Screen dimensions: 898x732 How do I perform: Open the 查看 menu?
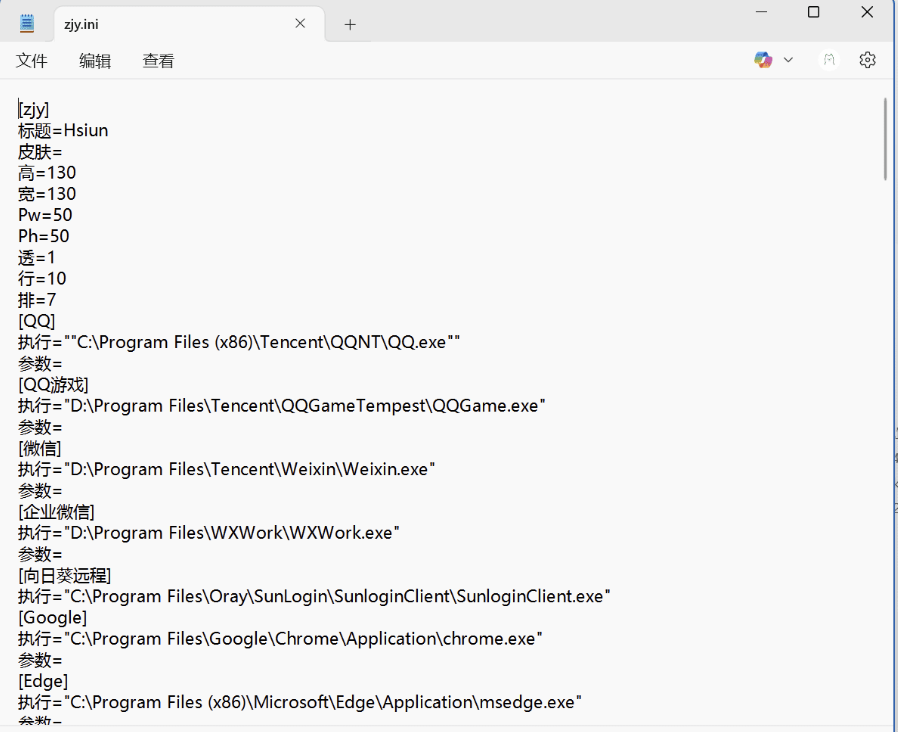158,60
